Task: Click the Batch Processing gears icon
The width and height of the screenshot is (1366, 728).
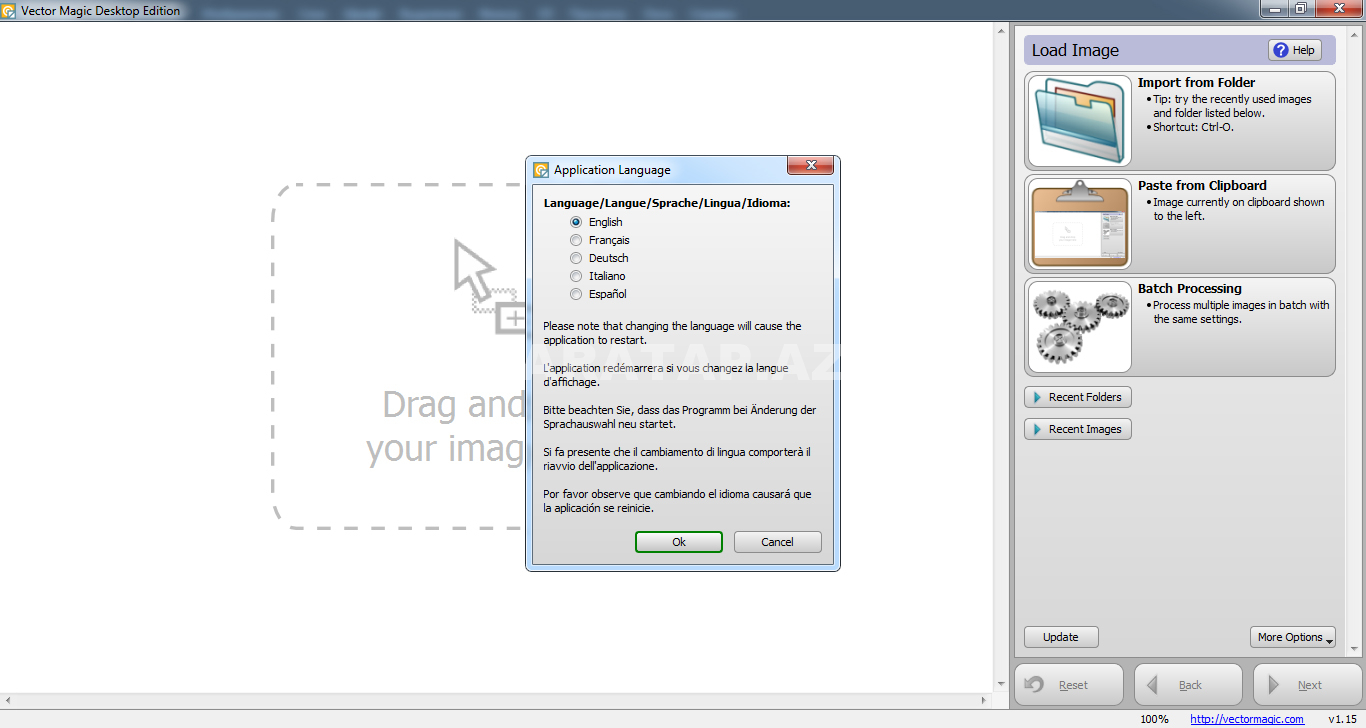Action: 1079,326
